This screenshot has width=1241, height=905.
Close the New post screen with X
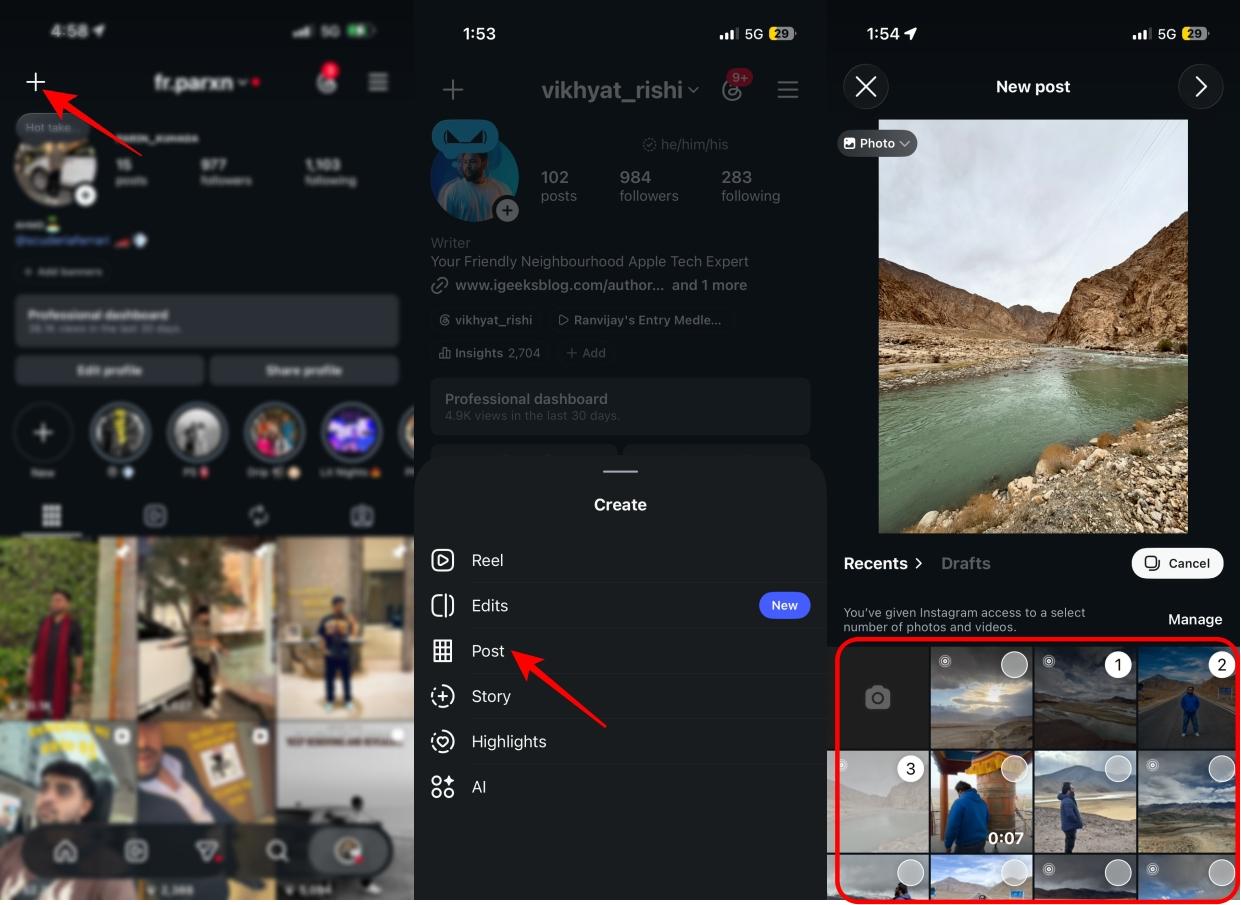(866, 87)
